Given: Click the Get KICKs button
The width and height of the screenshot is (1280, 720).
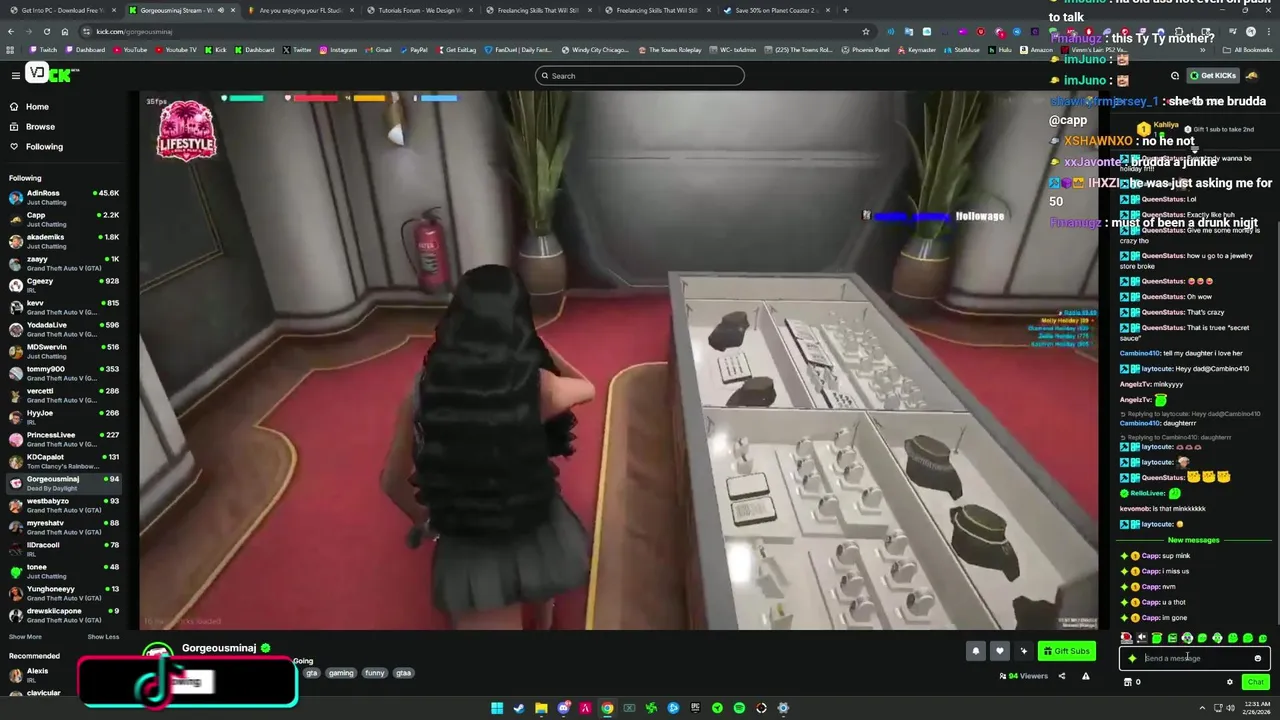Looking at the screenshot, I should (x=1212, y=75).
